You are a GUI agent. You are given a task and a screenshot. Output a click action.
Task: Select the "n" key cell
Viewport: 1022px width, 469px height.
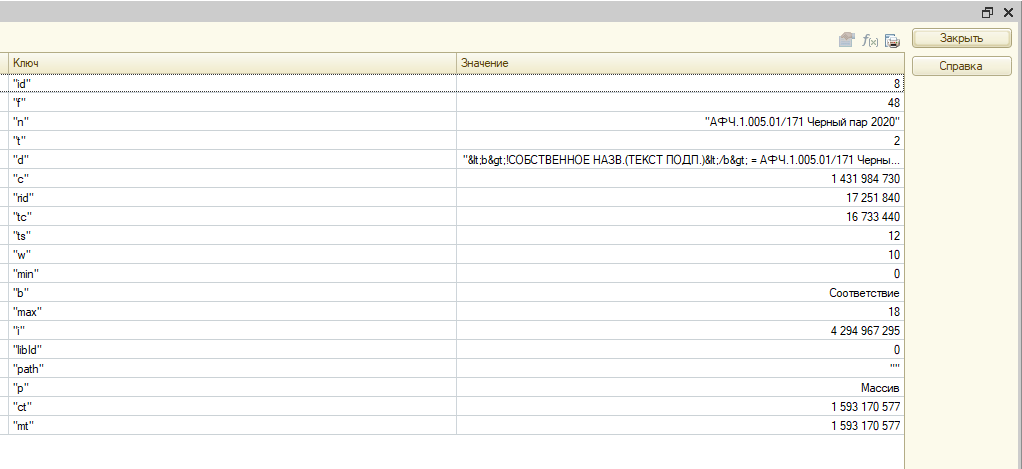[230, 121]
